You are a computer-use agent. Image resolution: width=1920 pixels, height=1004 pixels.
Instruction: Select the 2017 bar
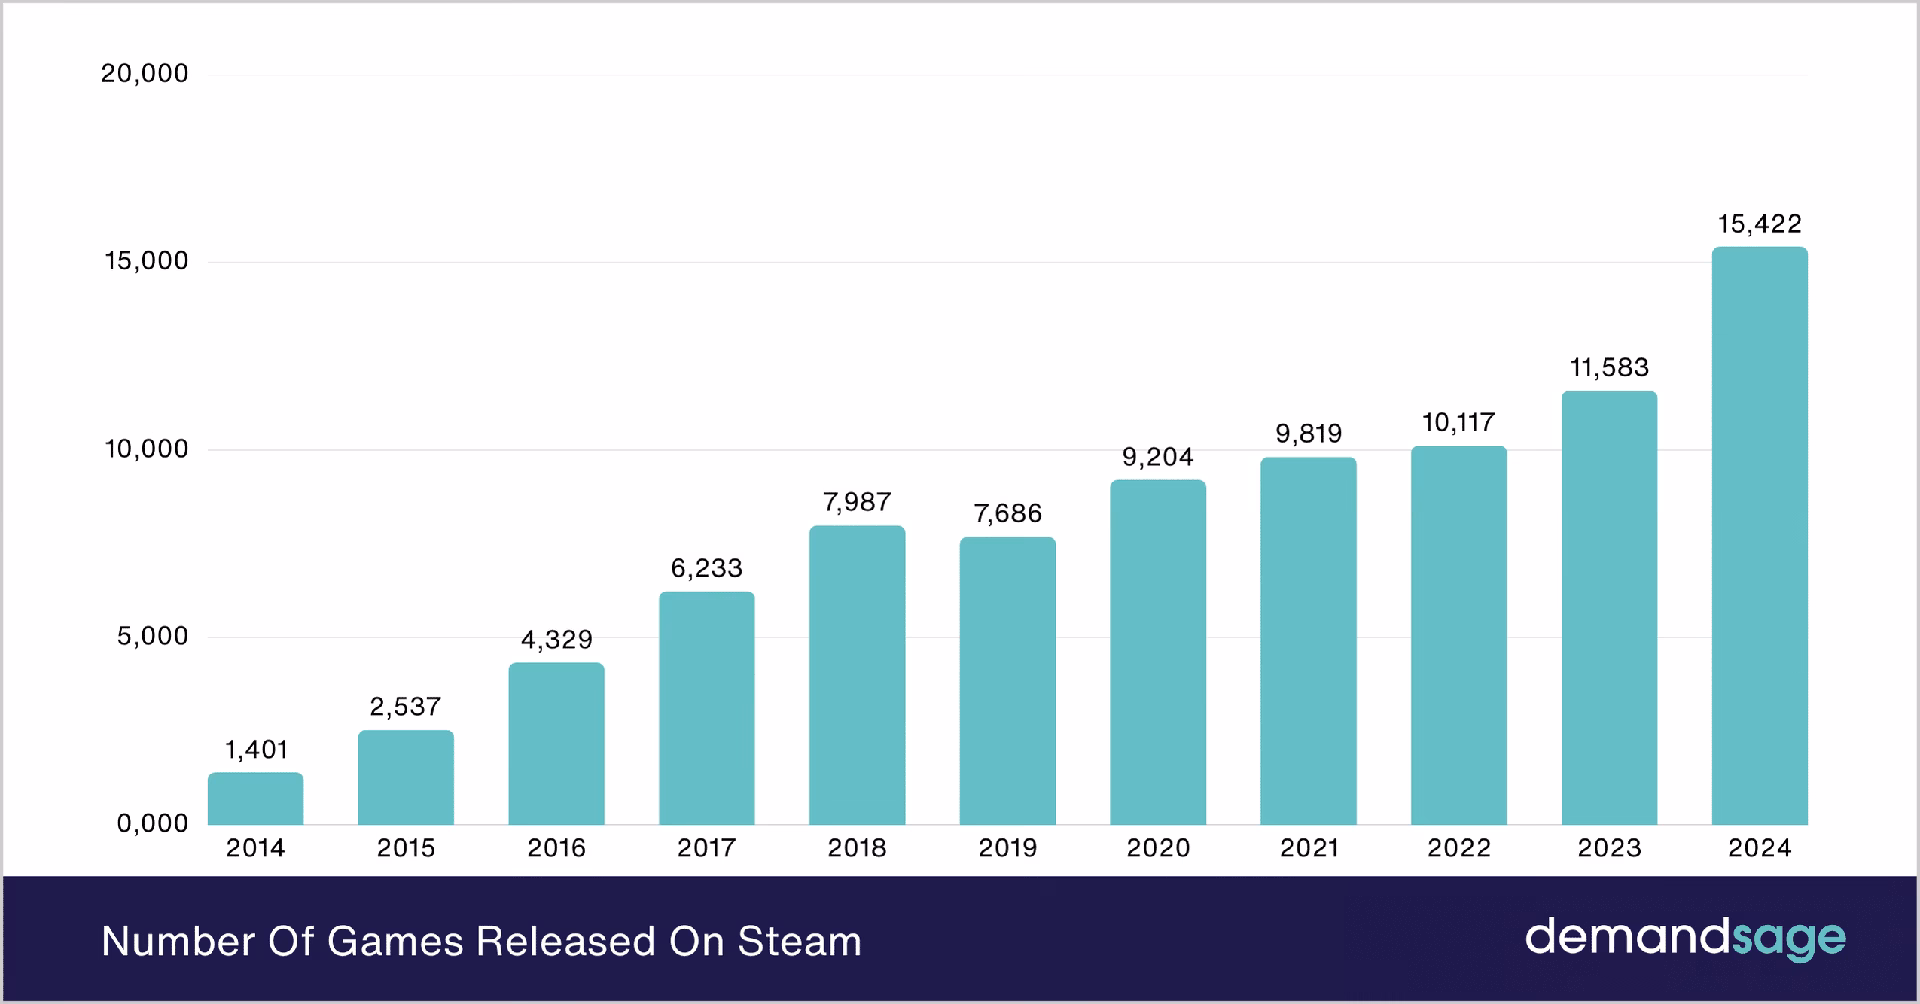click(707, 708)
